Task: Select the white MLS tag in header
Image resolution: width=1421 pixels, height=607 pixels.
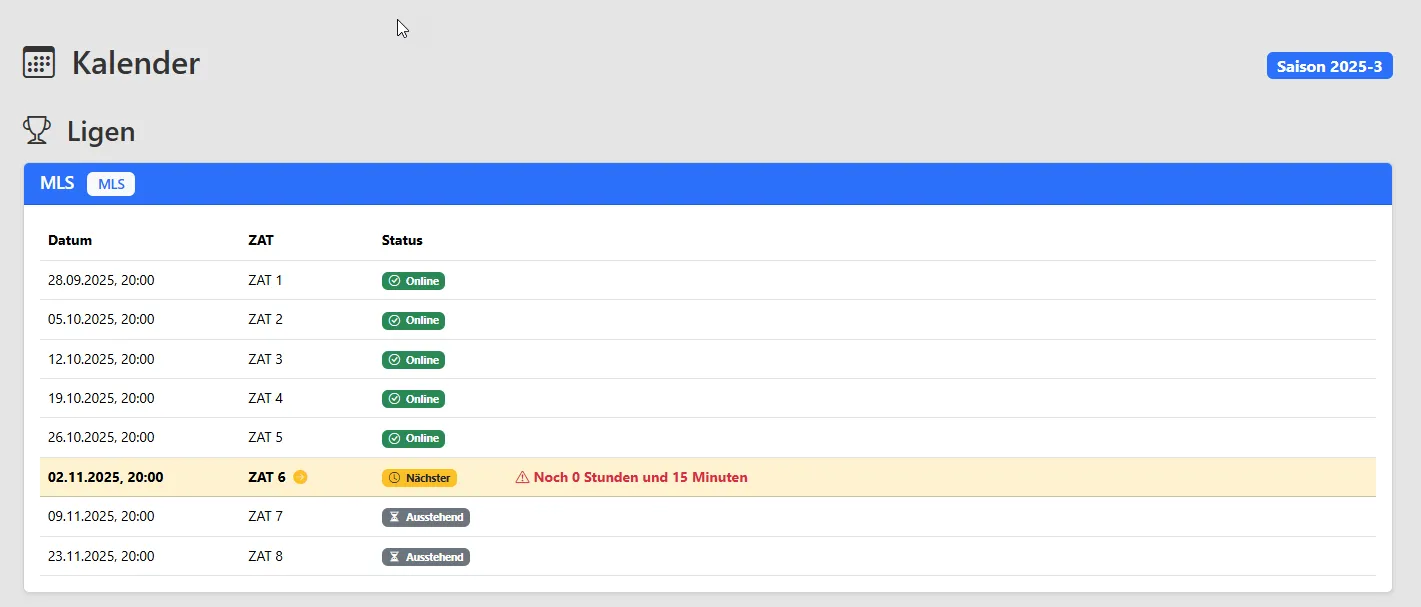Action: (111, 184)
